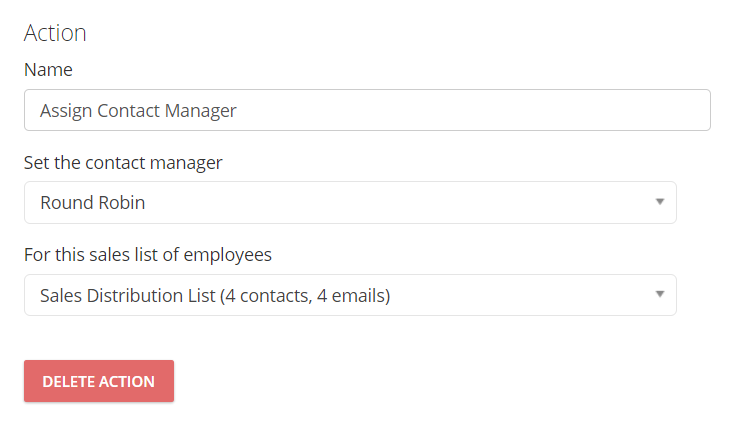
Task: Expand the Sales Distribution List (4 contacts, 4 emails) selector
Action: tap(350, 295)
